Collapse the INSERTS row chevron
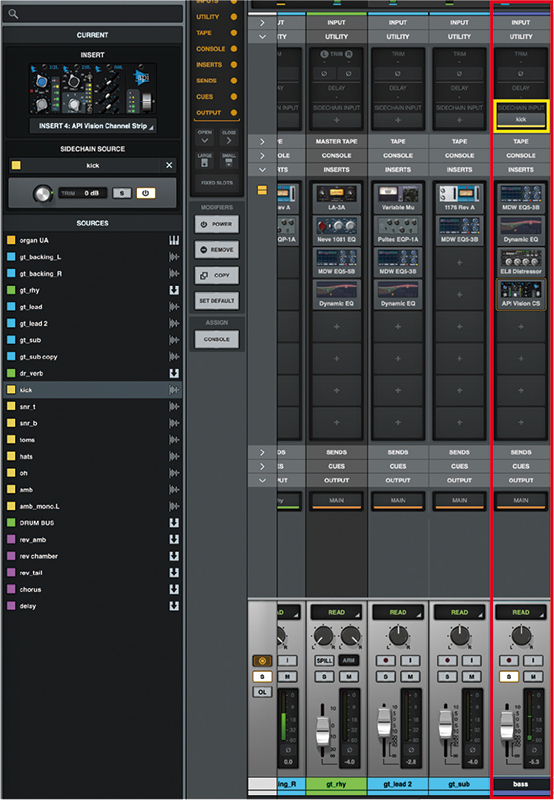The width and height of the screenshot is (554, 800). click(x=262, y=169)
